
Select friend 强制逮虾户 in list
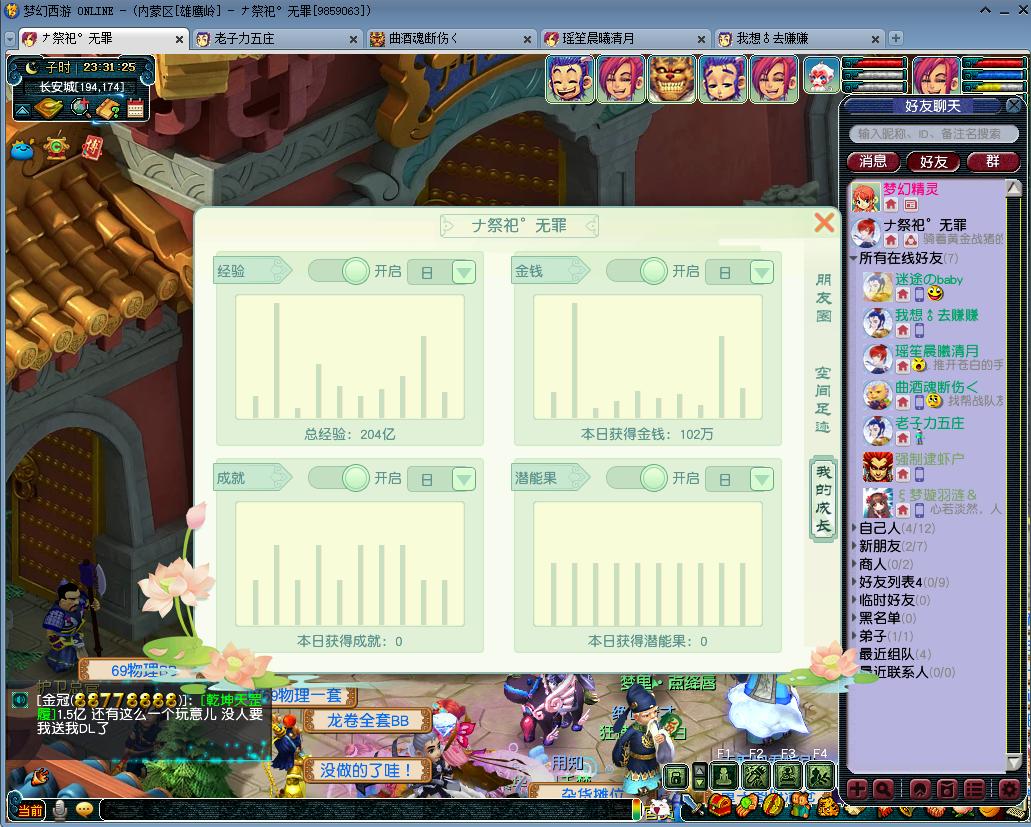click(933, 465)
